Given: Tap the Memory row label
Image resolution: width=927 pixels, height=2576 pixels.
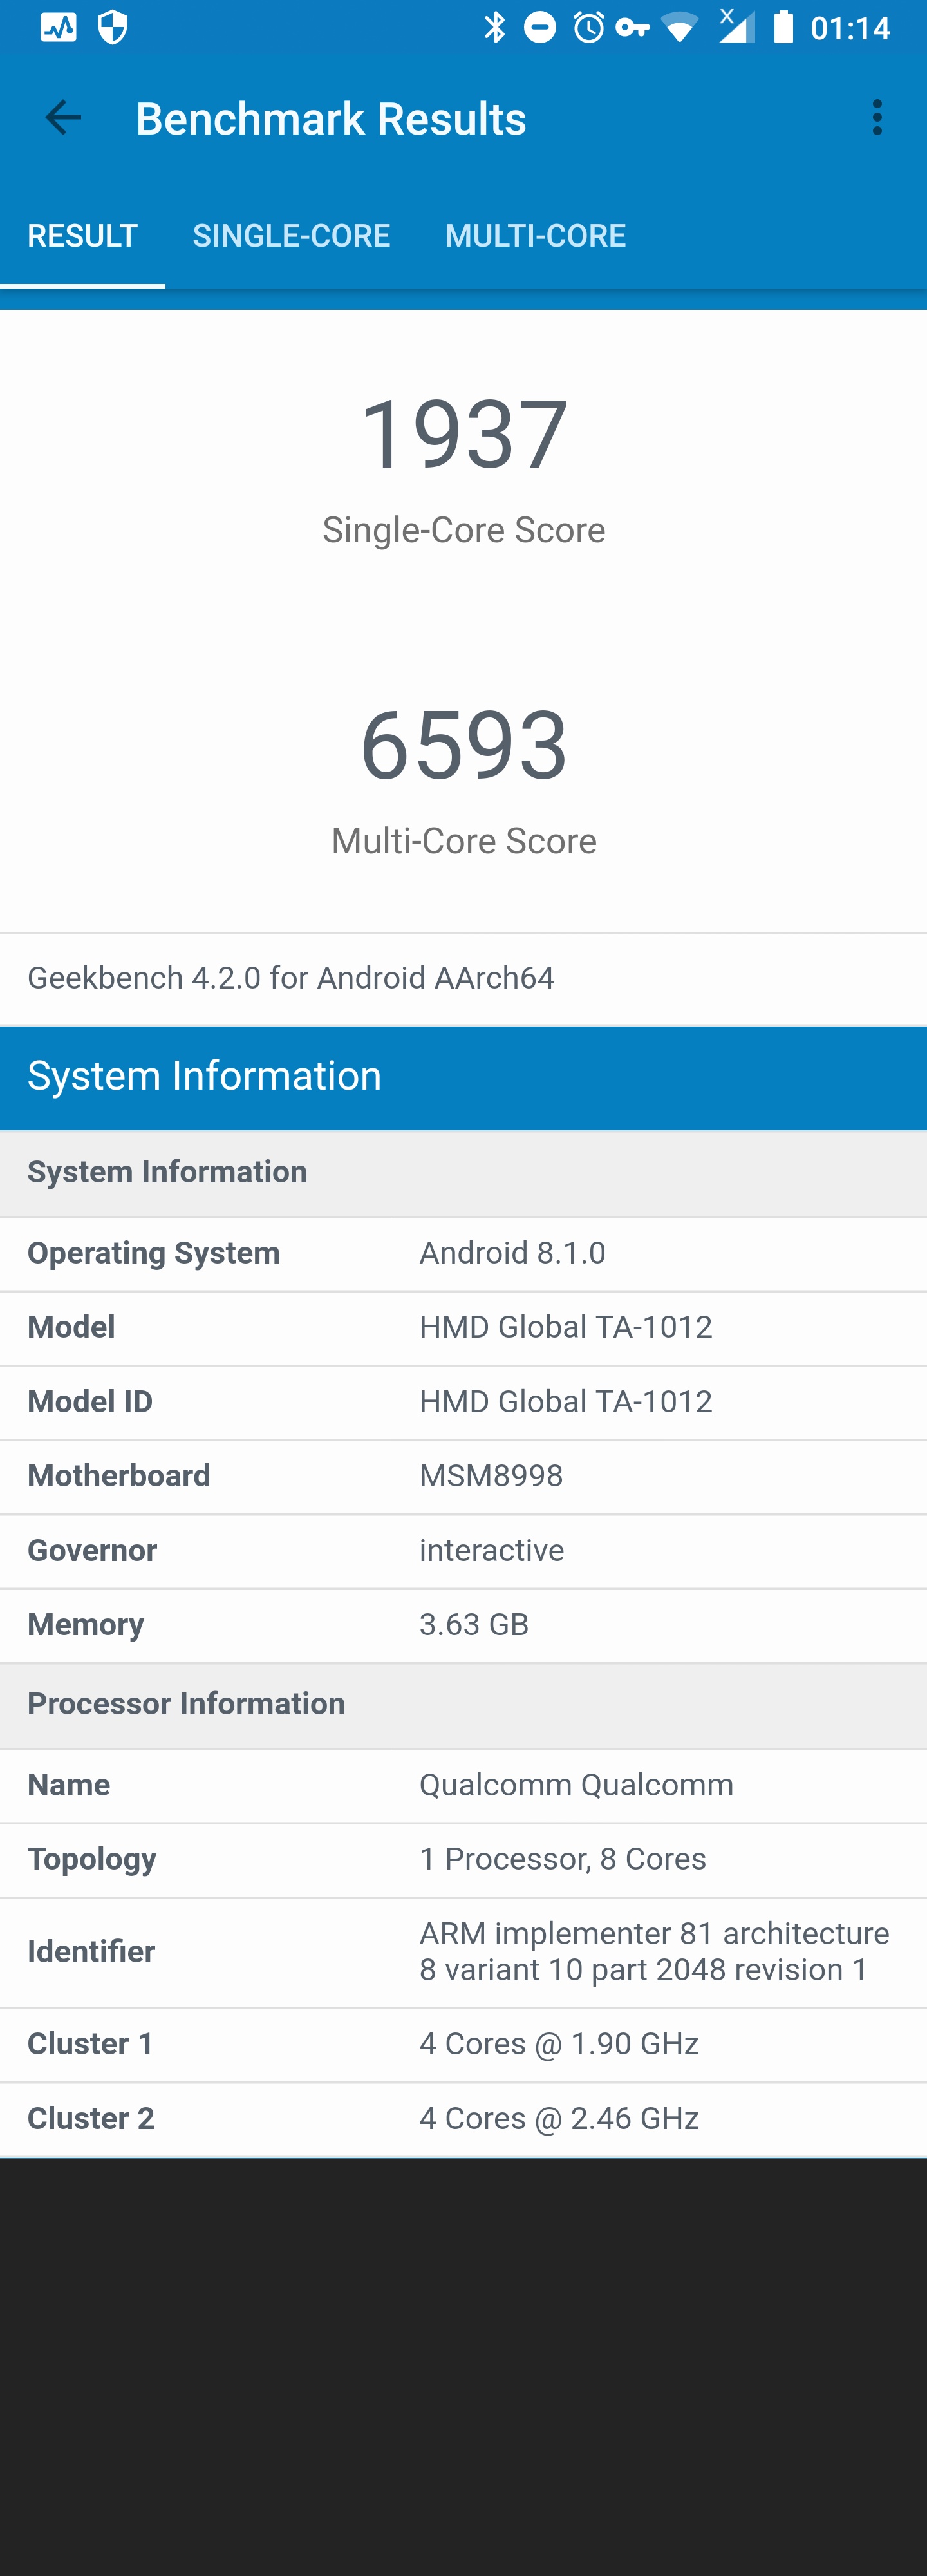Looking at the screenshot, I should (86, 1625).
